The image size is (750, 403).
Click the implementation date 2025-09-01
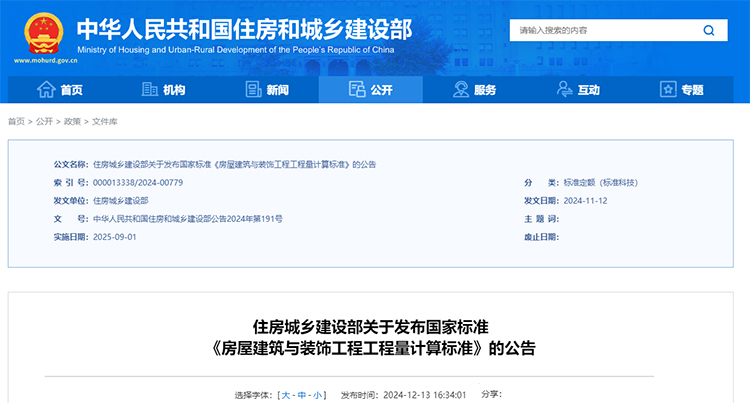(115, 237)
